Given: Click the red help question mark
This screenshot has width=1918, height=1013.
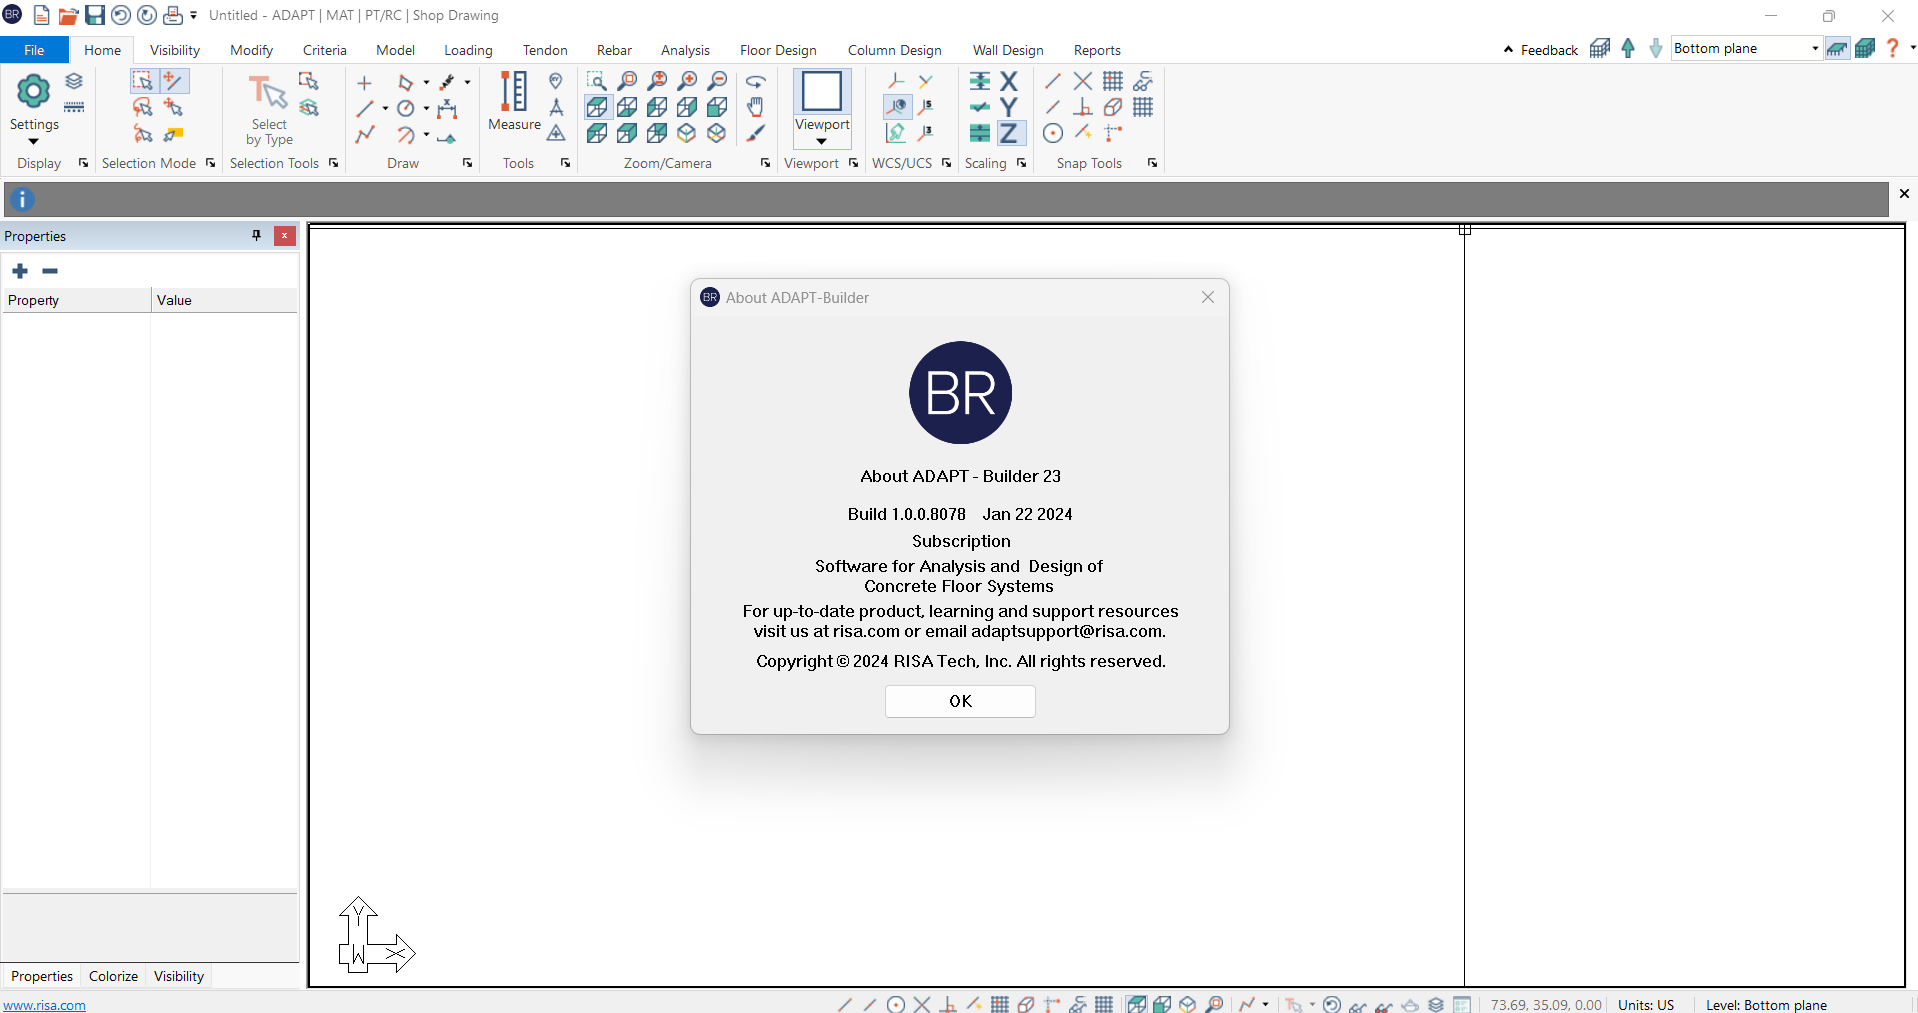Looking at the screenshot, I should pyautogui.click(x=1892, y=48).
